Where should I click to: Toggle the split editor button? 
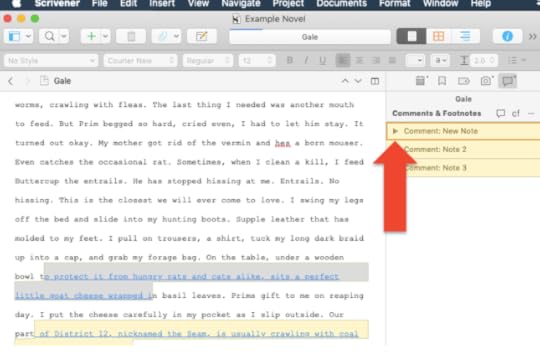pos(375,81)
